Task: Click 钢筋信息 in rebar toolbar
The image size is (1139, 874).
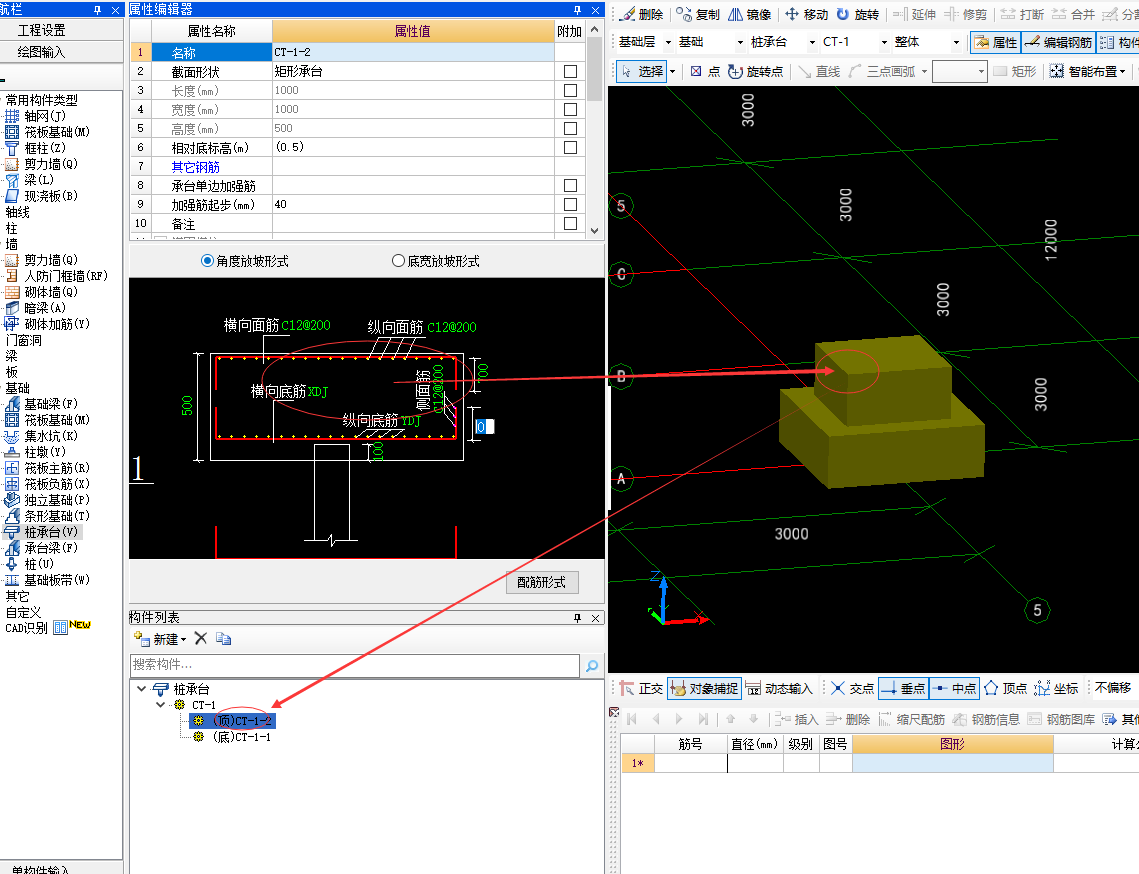Action: [986, 719]
